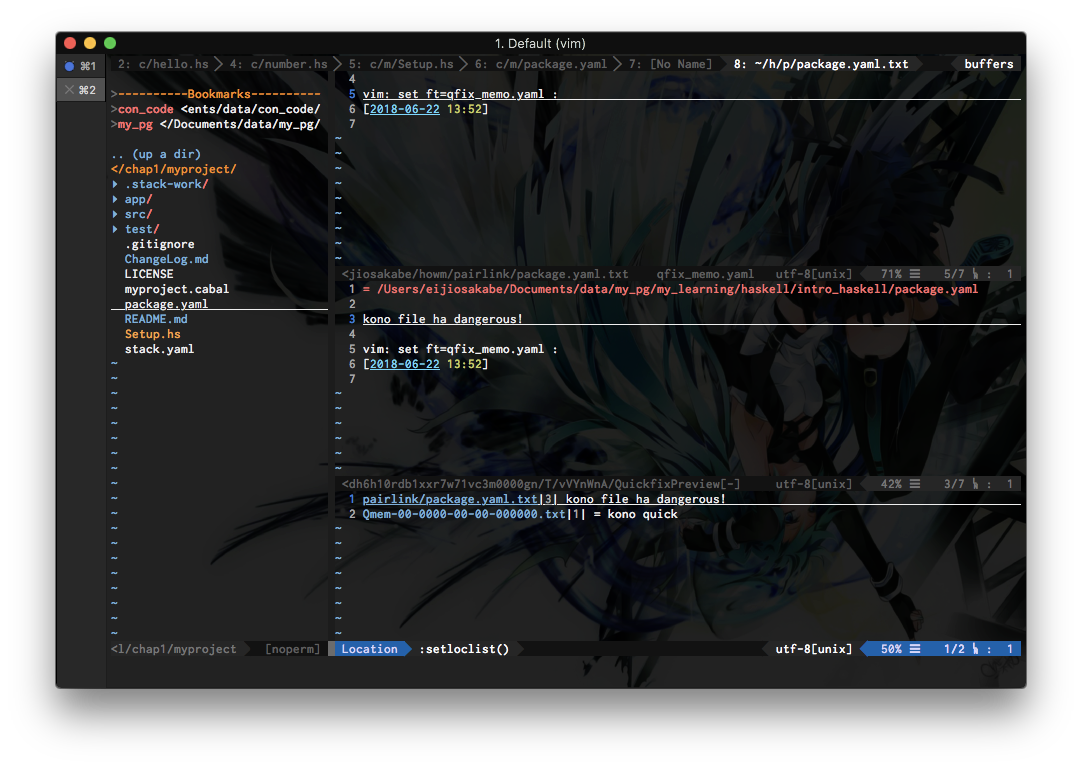Click the 71% lines icon in statusline
1082x768 pixels.
(915, 274)
